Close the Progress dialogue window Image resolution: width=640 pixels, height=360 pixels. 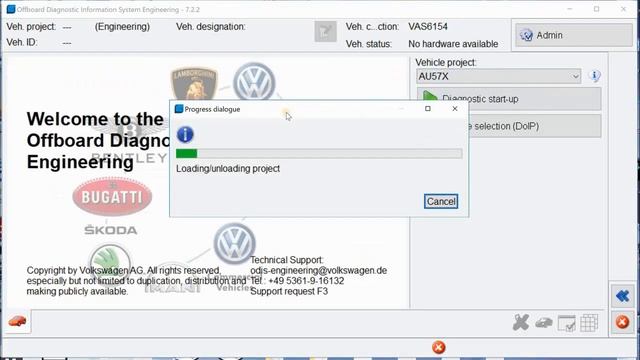point(455,109)
